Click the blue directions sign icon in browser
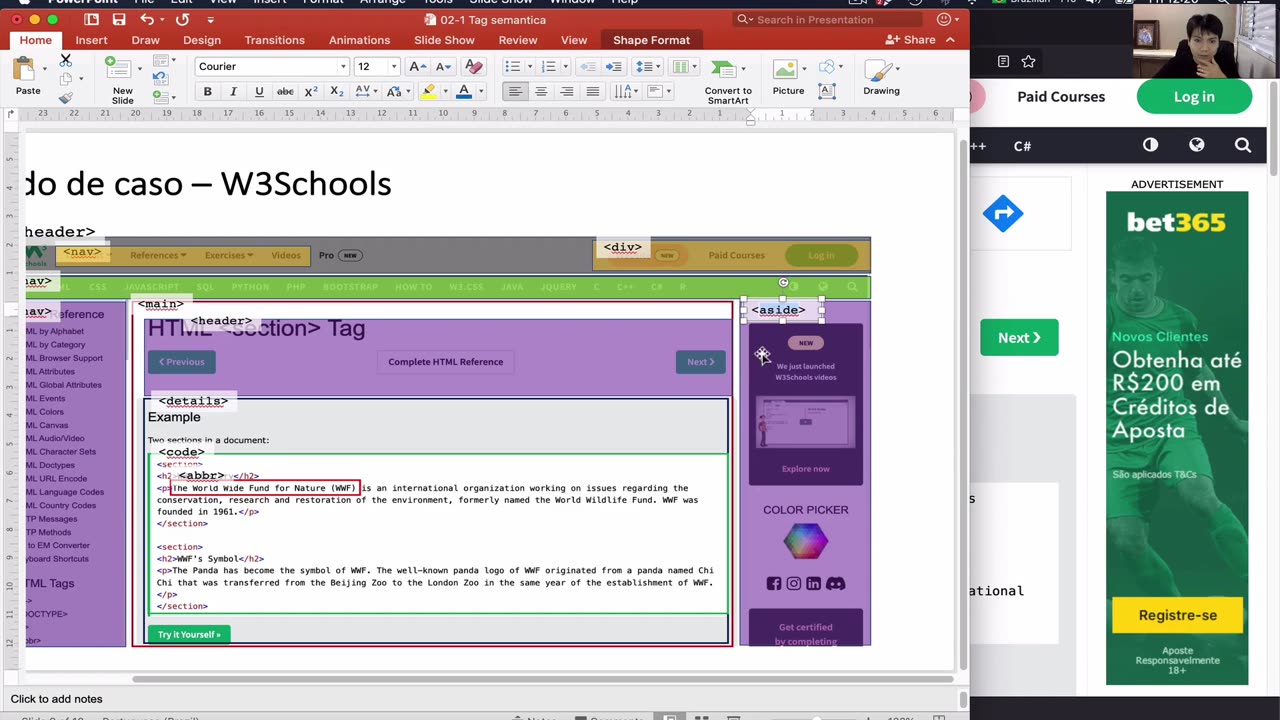This screenshot has width=1280, height=720. (1003, 213)
